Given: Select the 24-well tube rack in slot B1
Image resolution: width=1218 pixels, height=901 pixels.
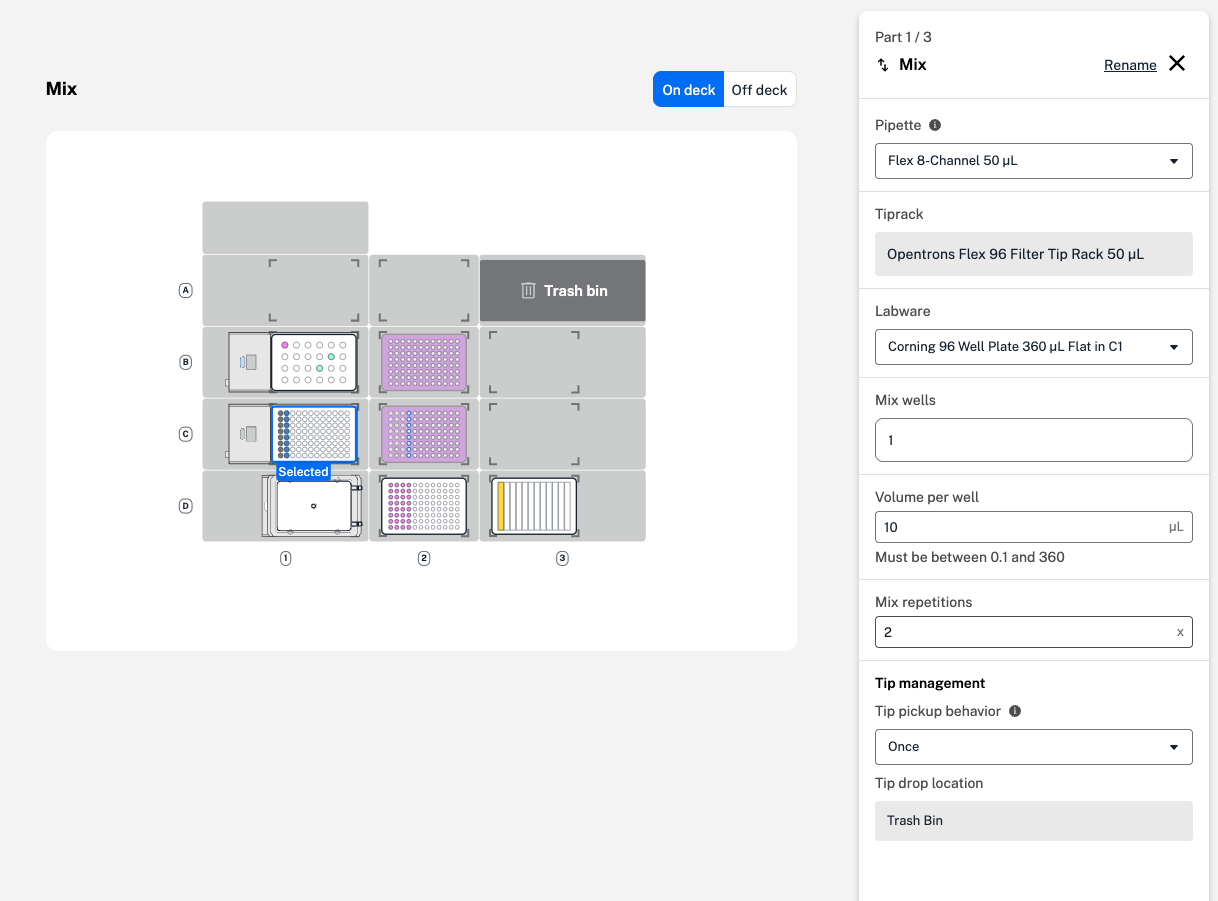Looking at the screenshot, I should 313,362.
